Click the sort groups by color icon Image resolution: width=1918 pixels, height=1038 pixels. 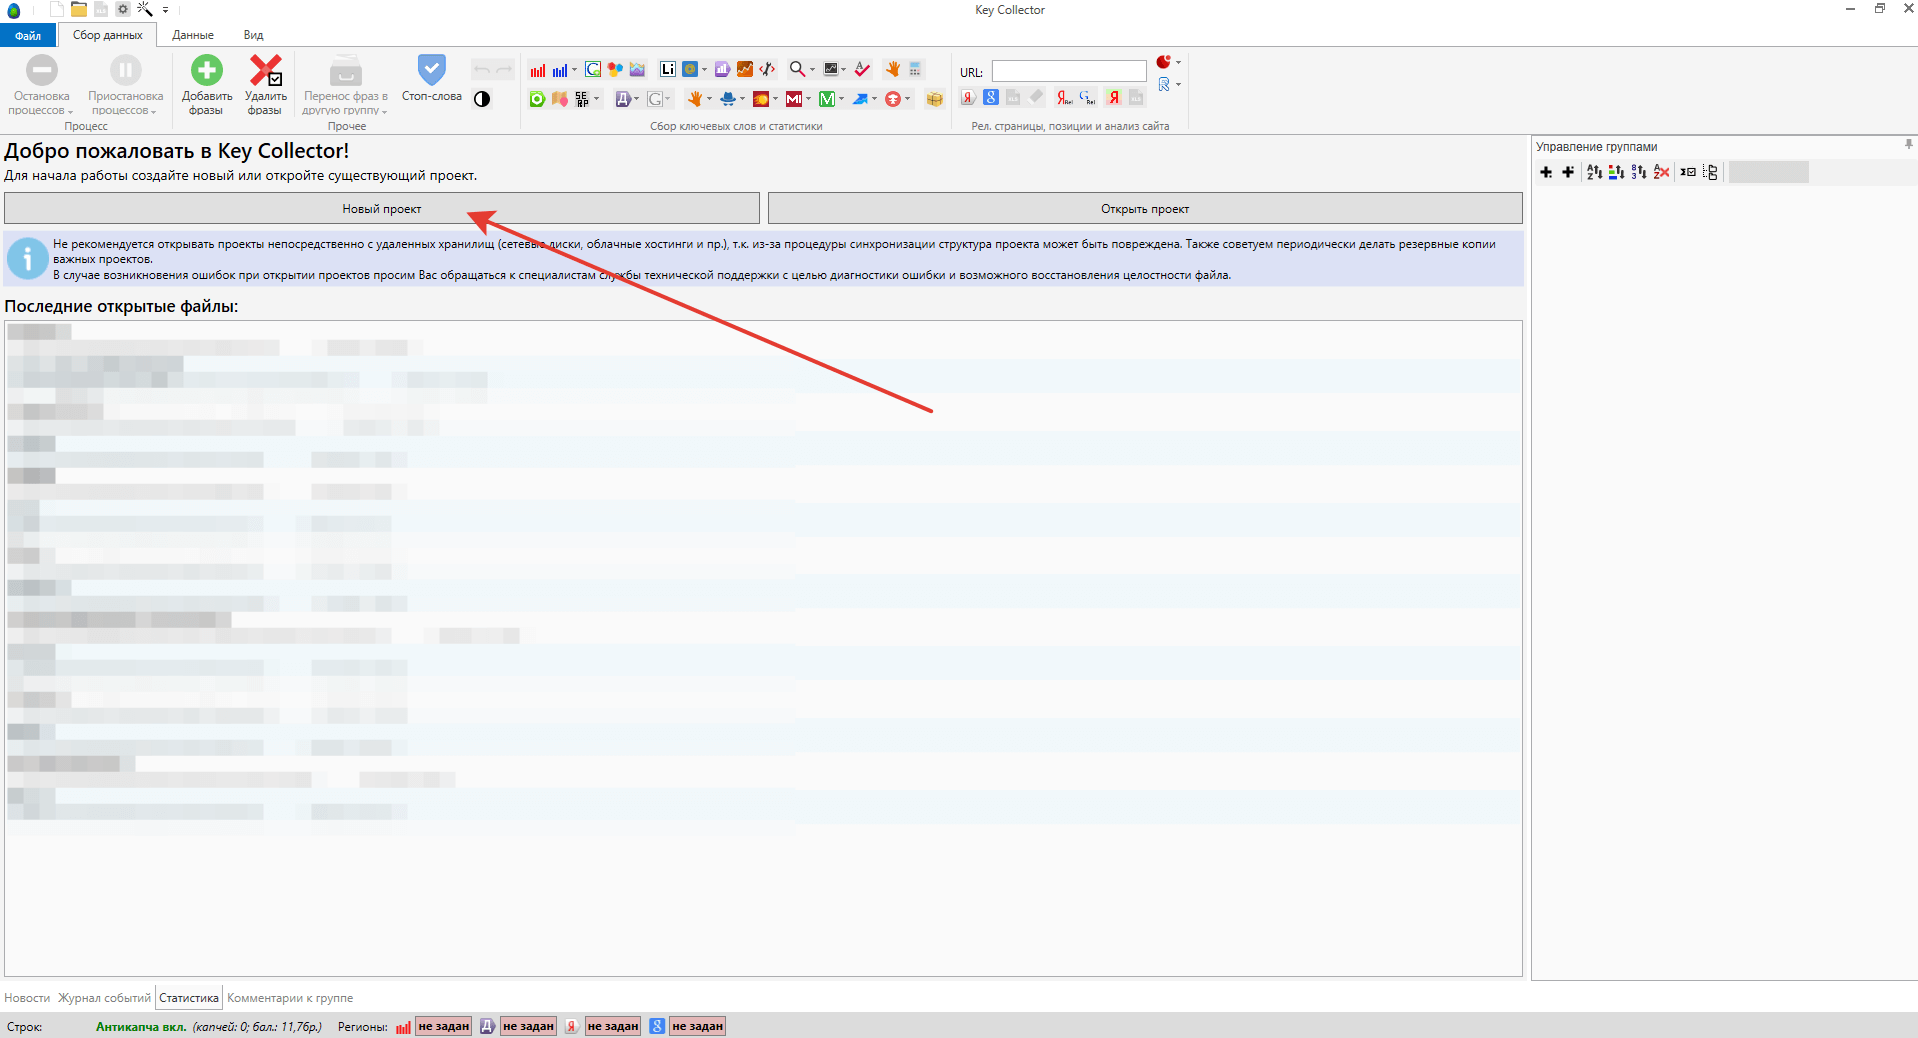[x=1616, y=172]
